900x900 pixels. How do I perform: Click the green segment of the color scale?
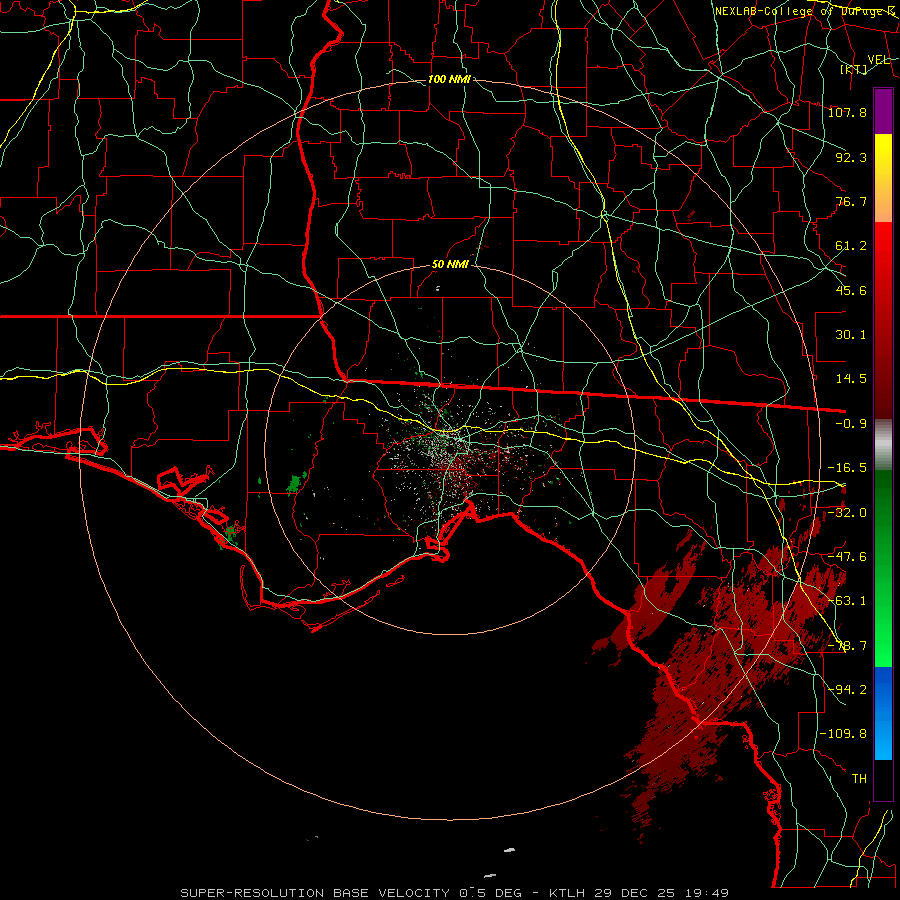coord(883,568)
